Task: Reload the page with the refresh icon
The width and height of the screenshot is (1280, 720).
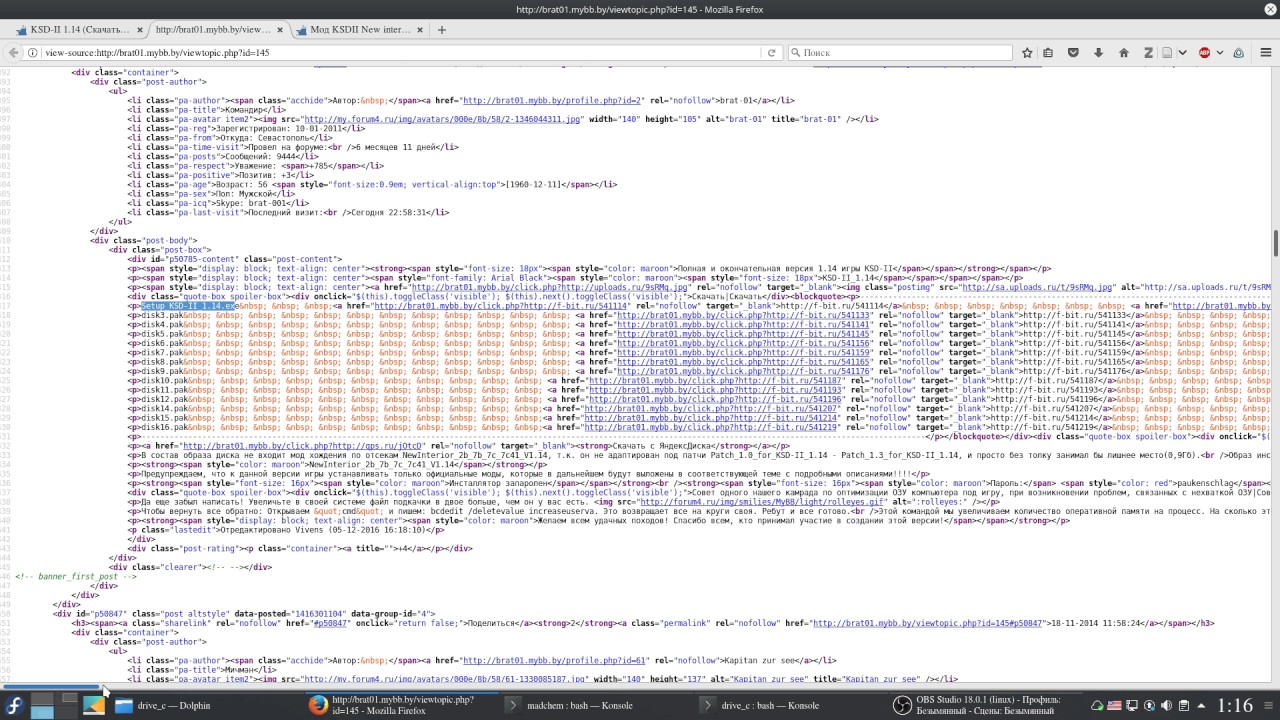Action: [771, 52]
